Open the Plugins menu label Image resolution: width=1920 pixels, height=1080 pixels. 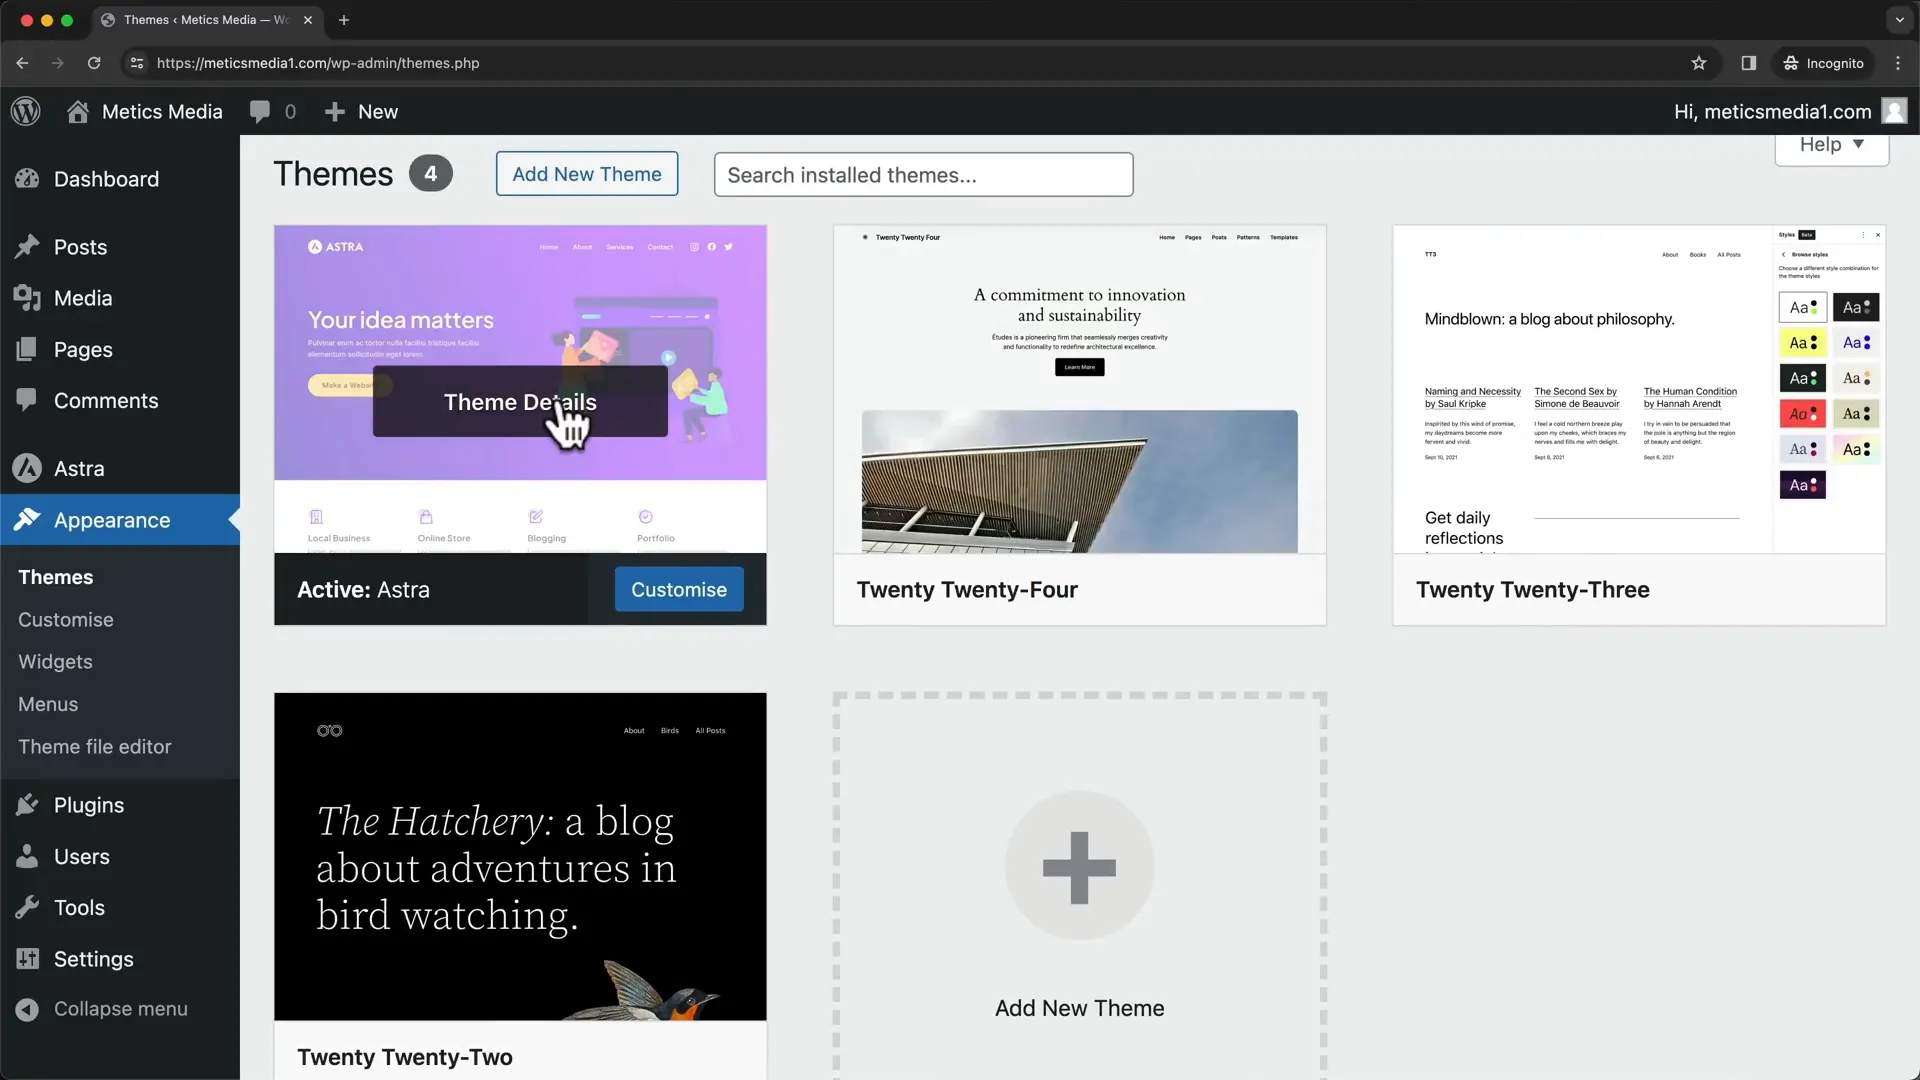(89, 805)
